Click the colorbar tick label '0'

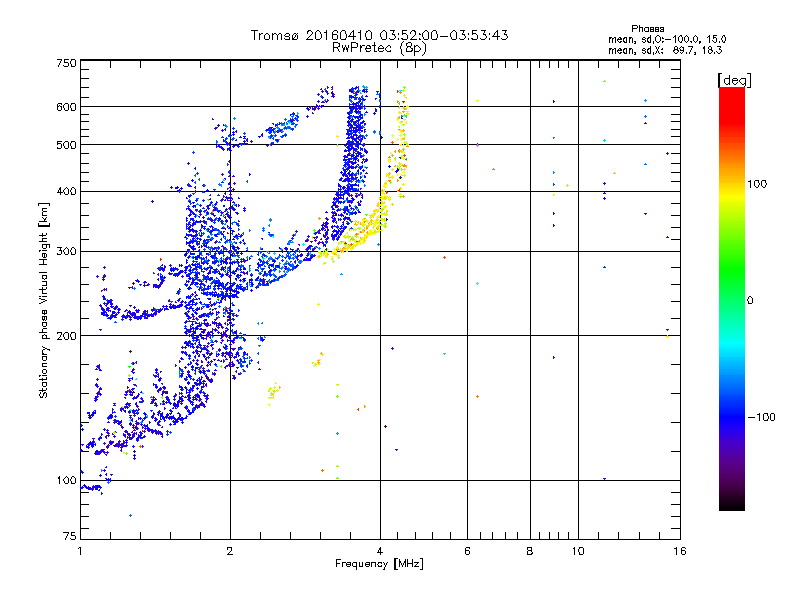(750, 300)
